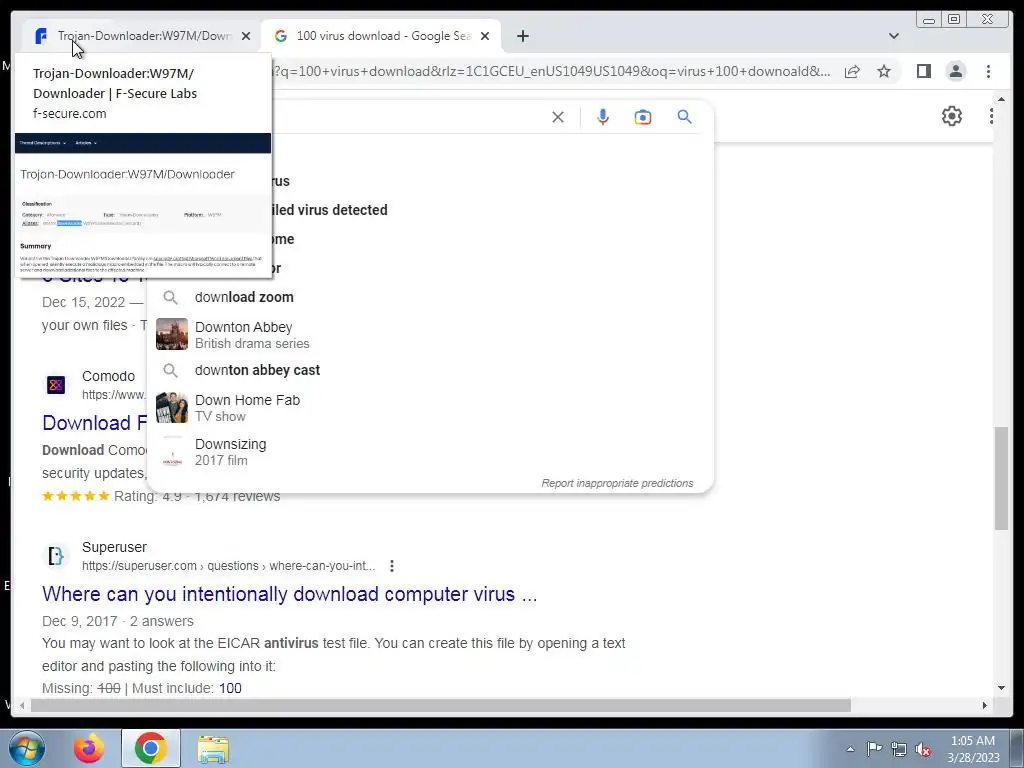Open Google quick settings gear

(952, 116)
